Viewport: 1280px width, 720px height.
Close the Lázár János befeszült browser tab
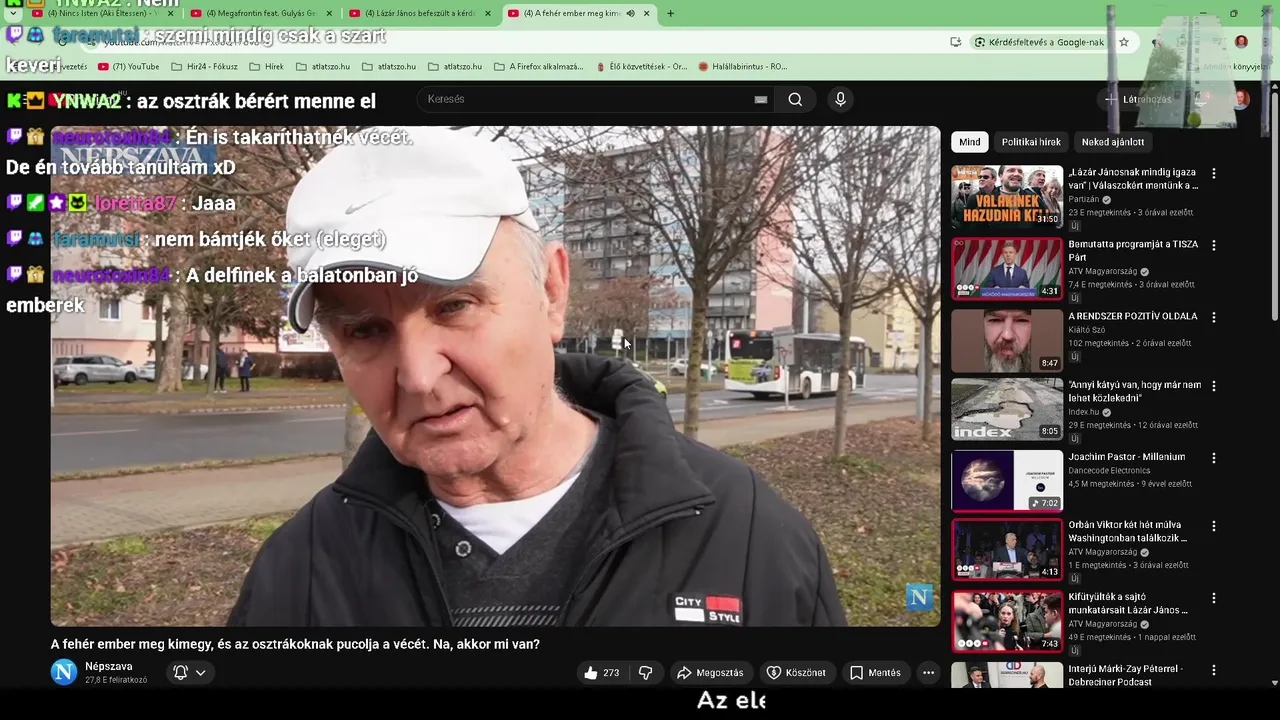[488, 14]
